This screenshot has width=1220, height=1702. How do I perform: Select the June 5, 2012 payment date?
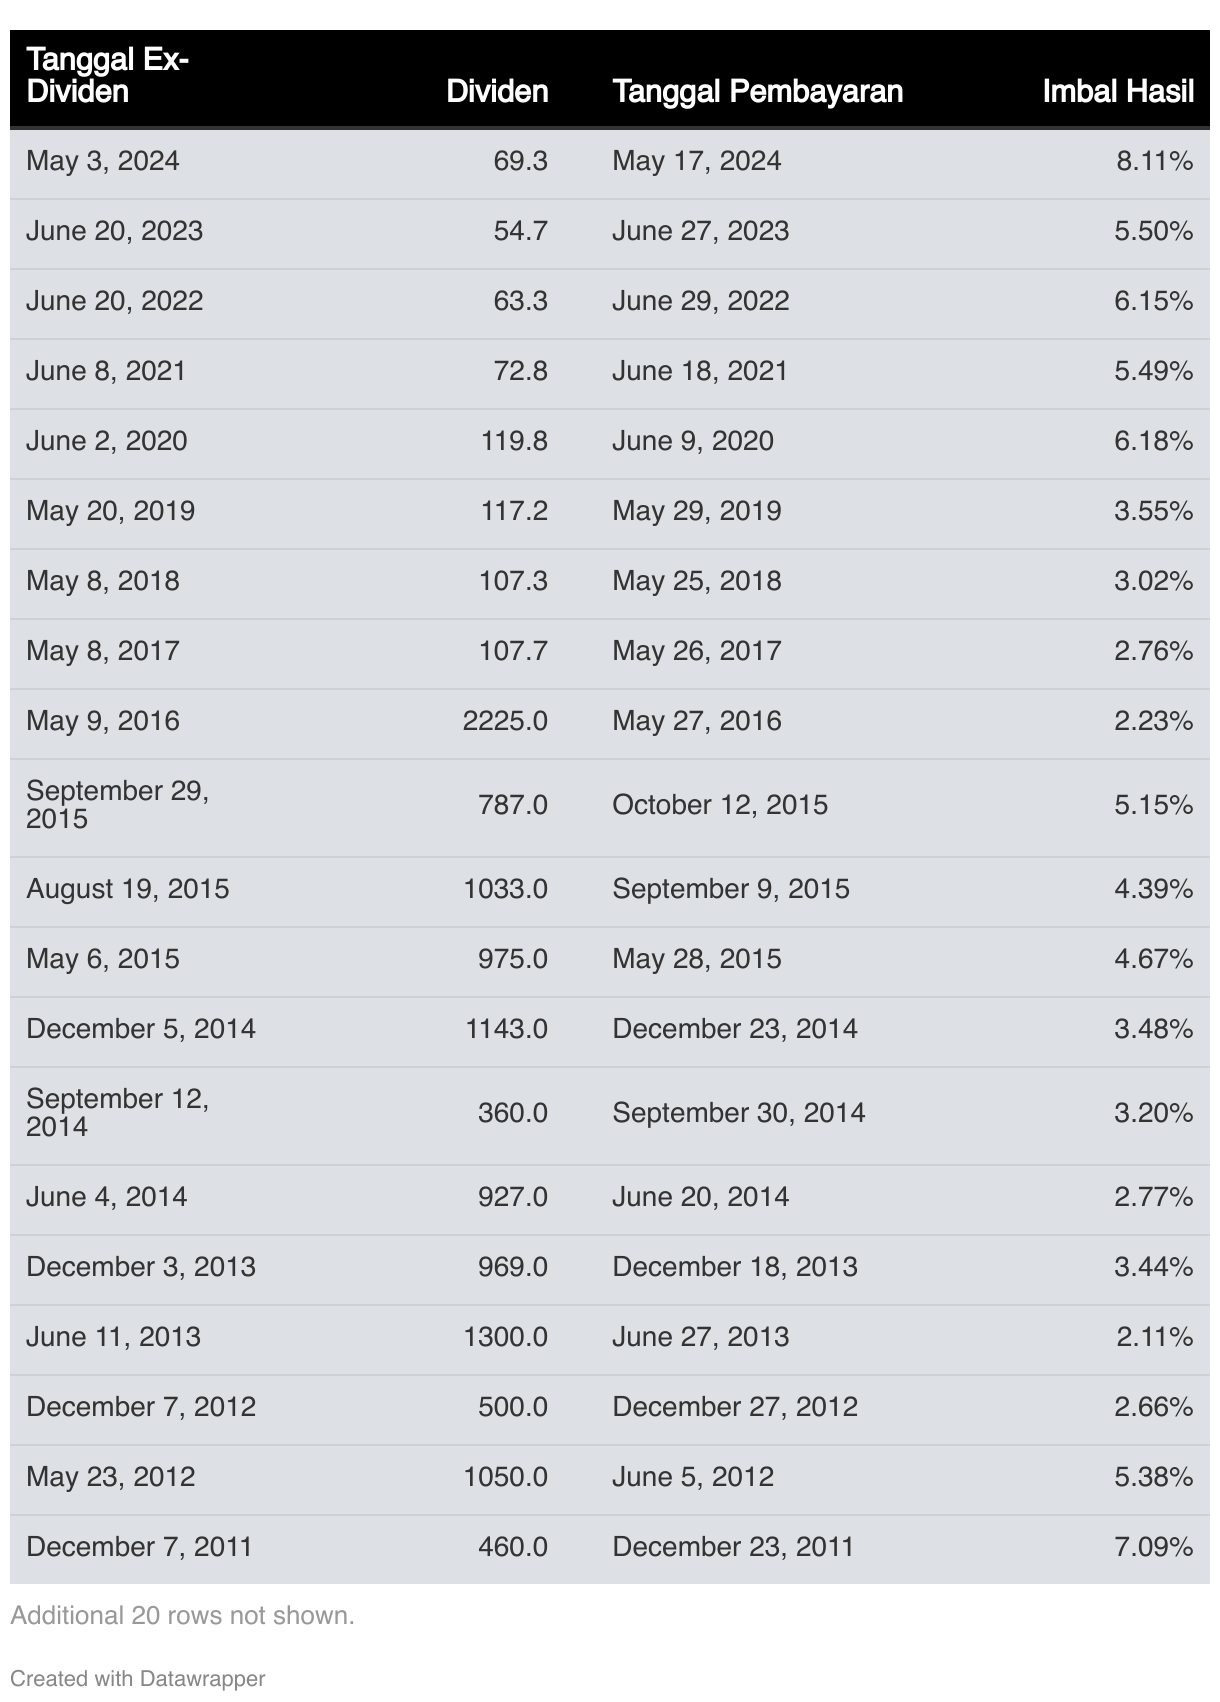tap(693, 1477)
